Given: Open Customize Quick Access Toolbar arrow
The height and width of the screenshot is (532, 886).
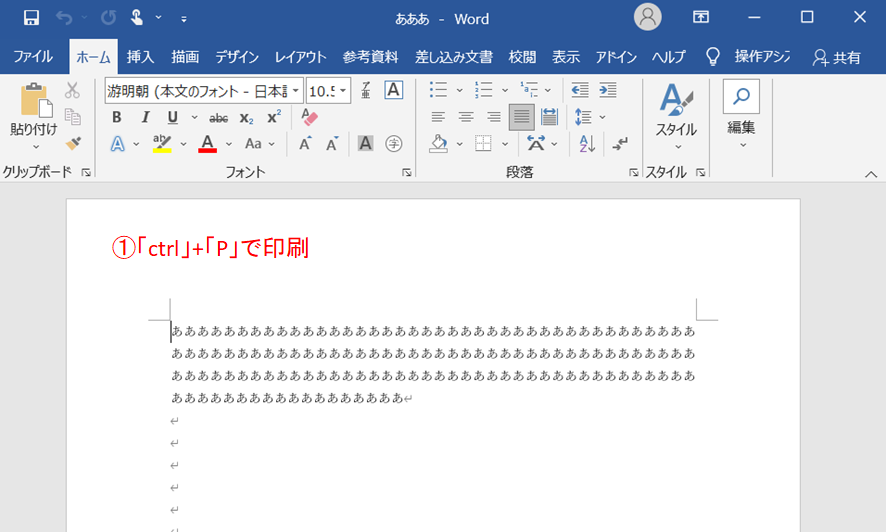Looking at the screenshot, I should (184, 19).
